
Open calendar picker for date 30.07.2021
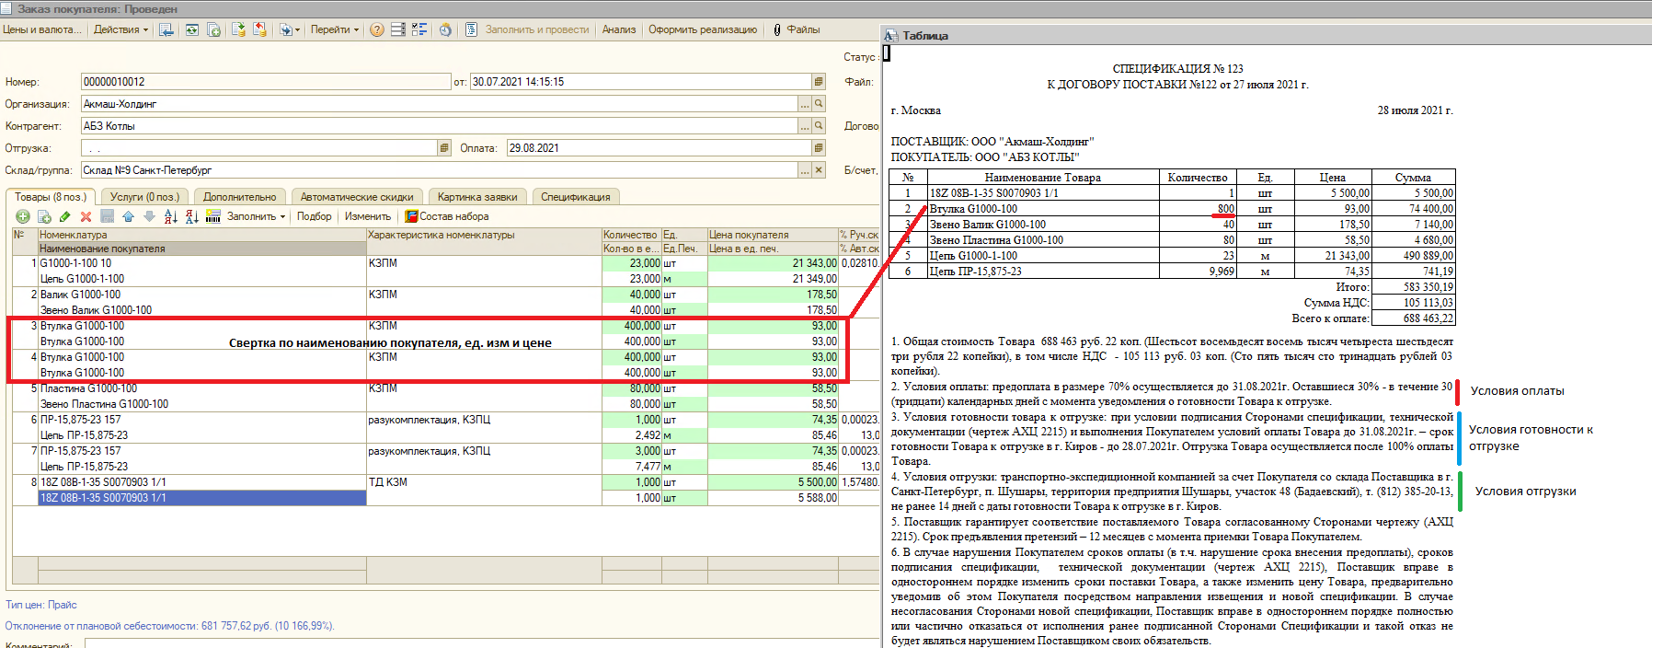click(x=818, y=82)
